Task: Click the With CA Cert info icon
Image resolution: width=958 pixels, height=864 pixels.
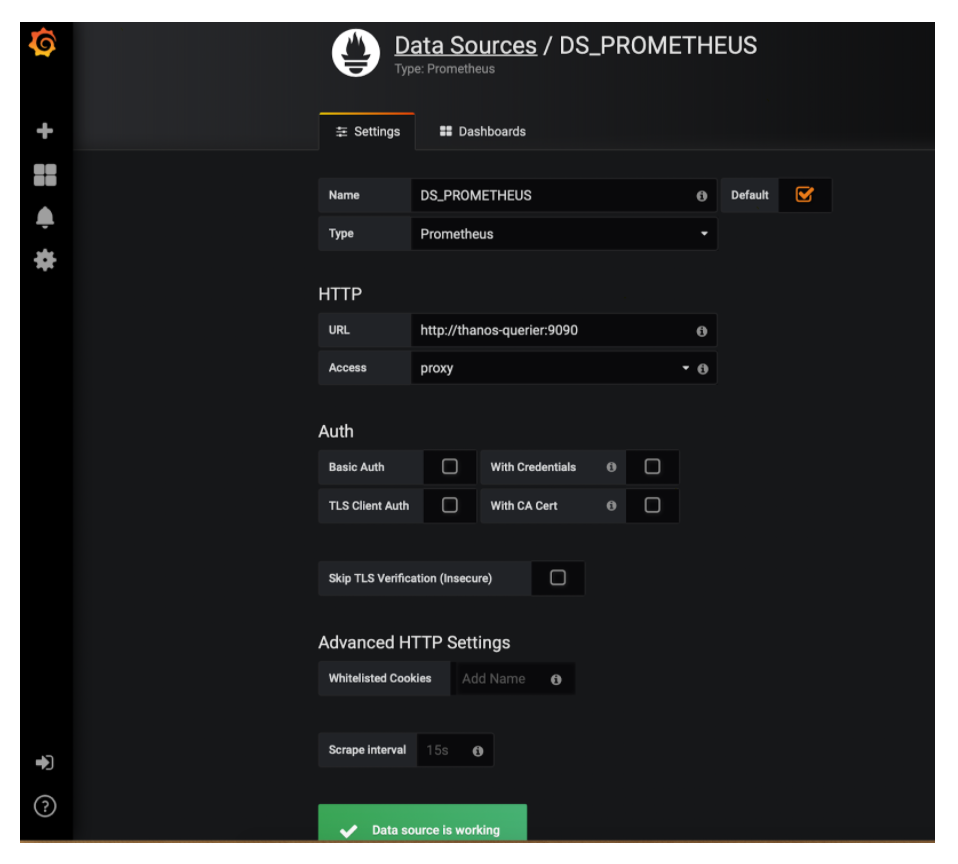Action: click(x=611, y=505)
